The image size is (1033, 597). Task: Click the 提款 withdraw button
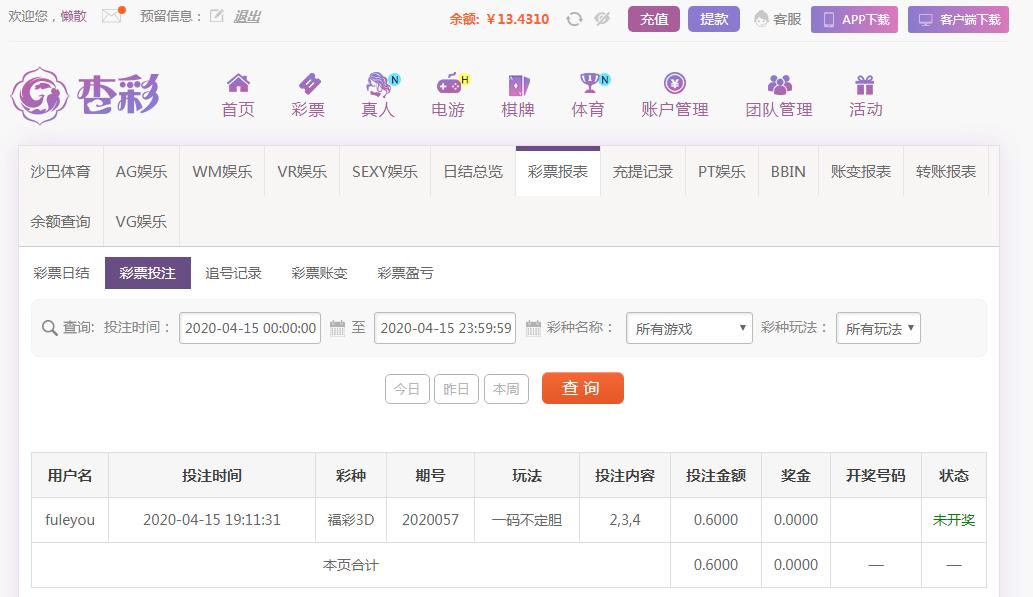[x=713, y=19]
